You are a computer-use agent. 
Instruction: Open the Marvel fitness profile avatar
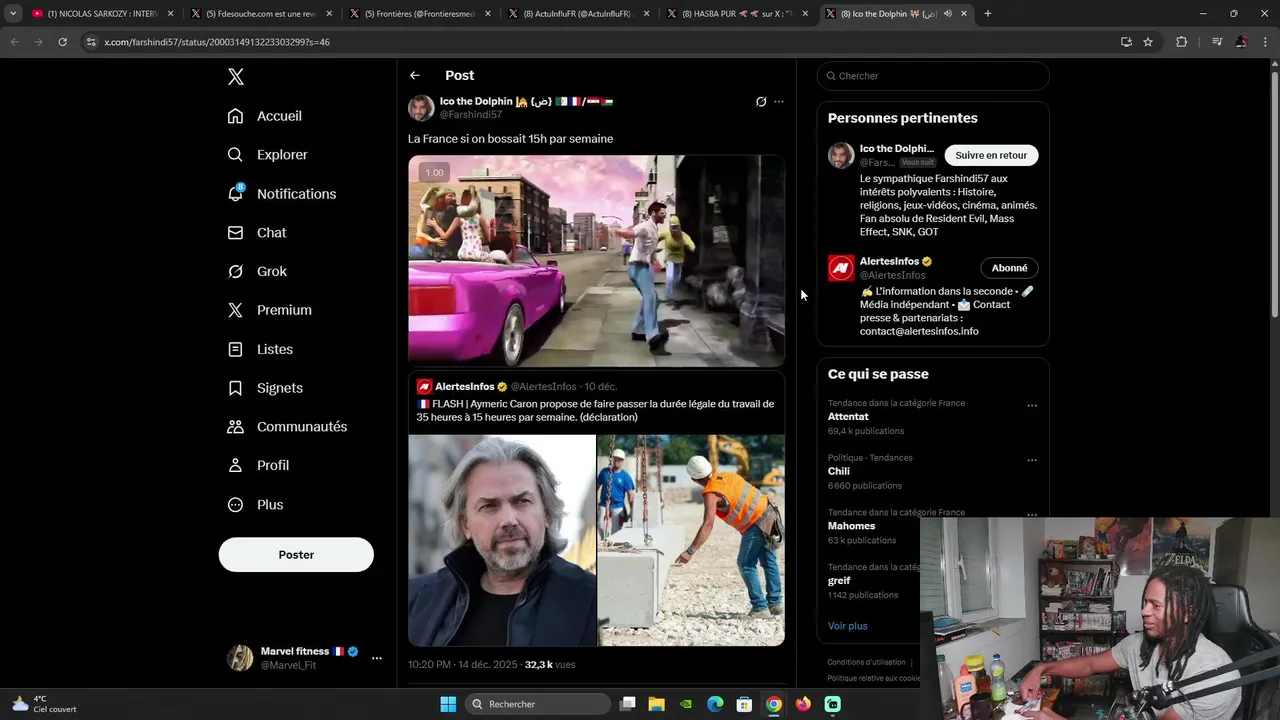(x=240, y=658)
